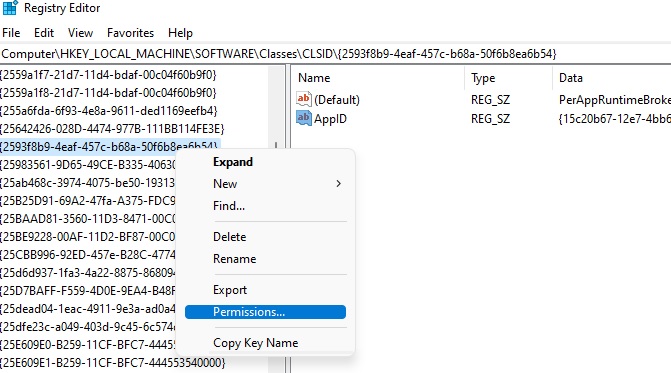Select key {2559a1f8-21d7-11d4-bdaf-00c04f60b9f0}
The height and width of the screenshot is (373, 671).
pyautogui.click(x=108, y=93)
